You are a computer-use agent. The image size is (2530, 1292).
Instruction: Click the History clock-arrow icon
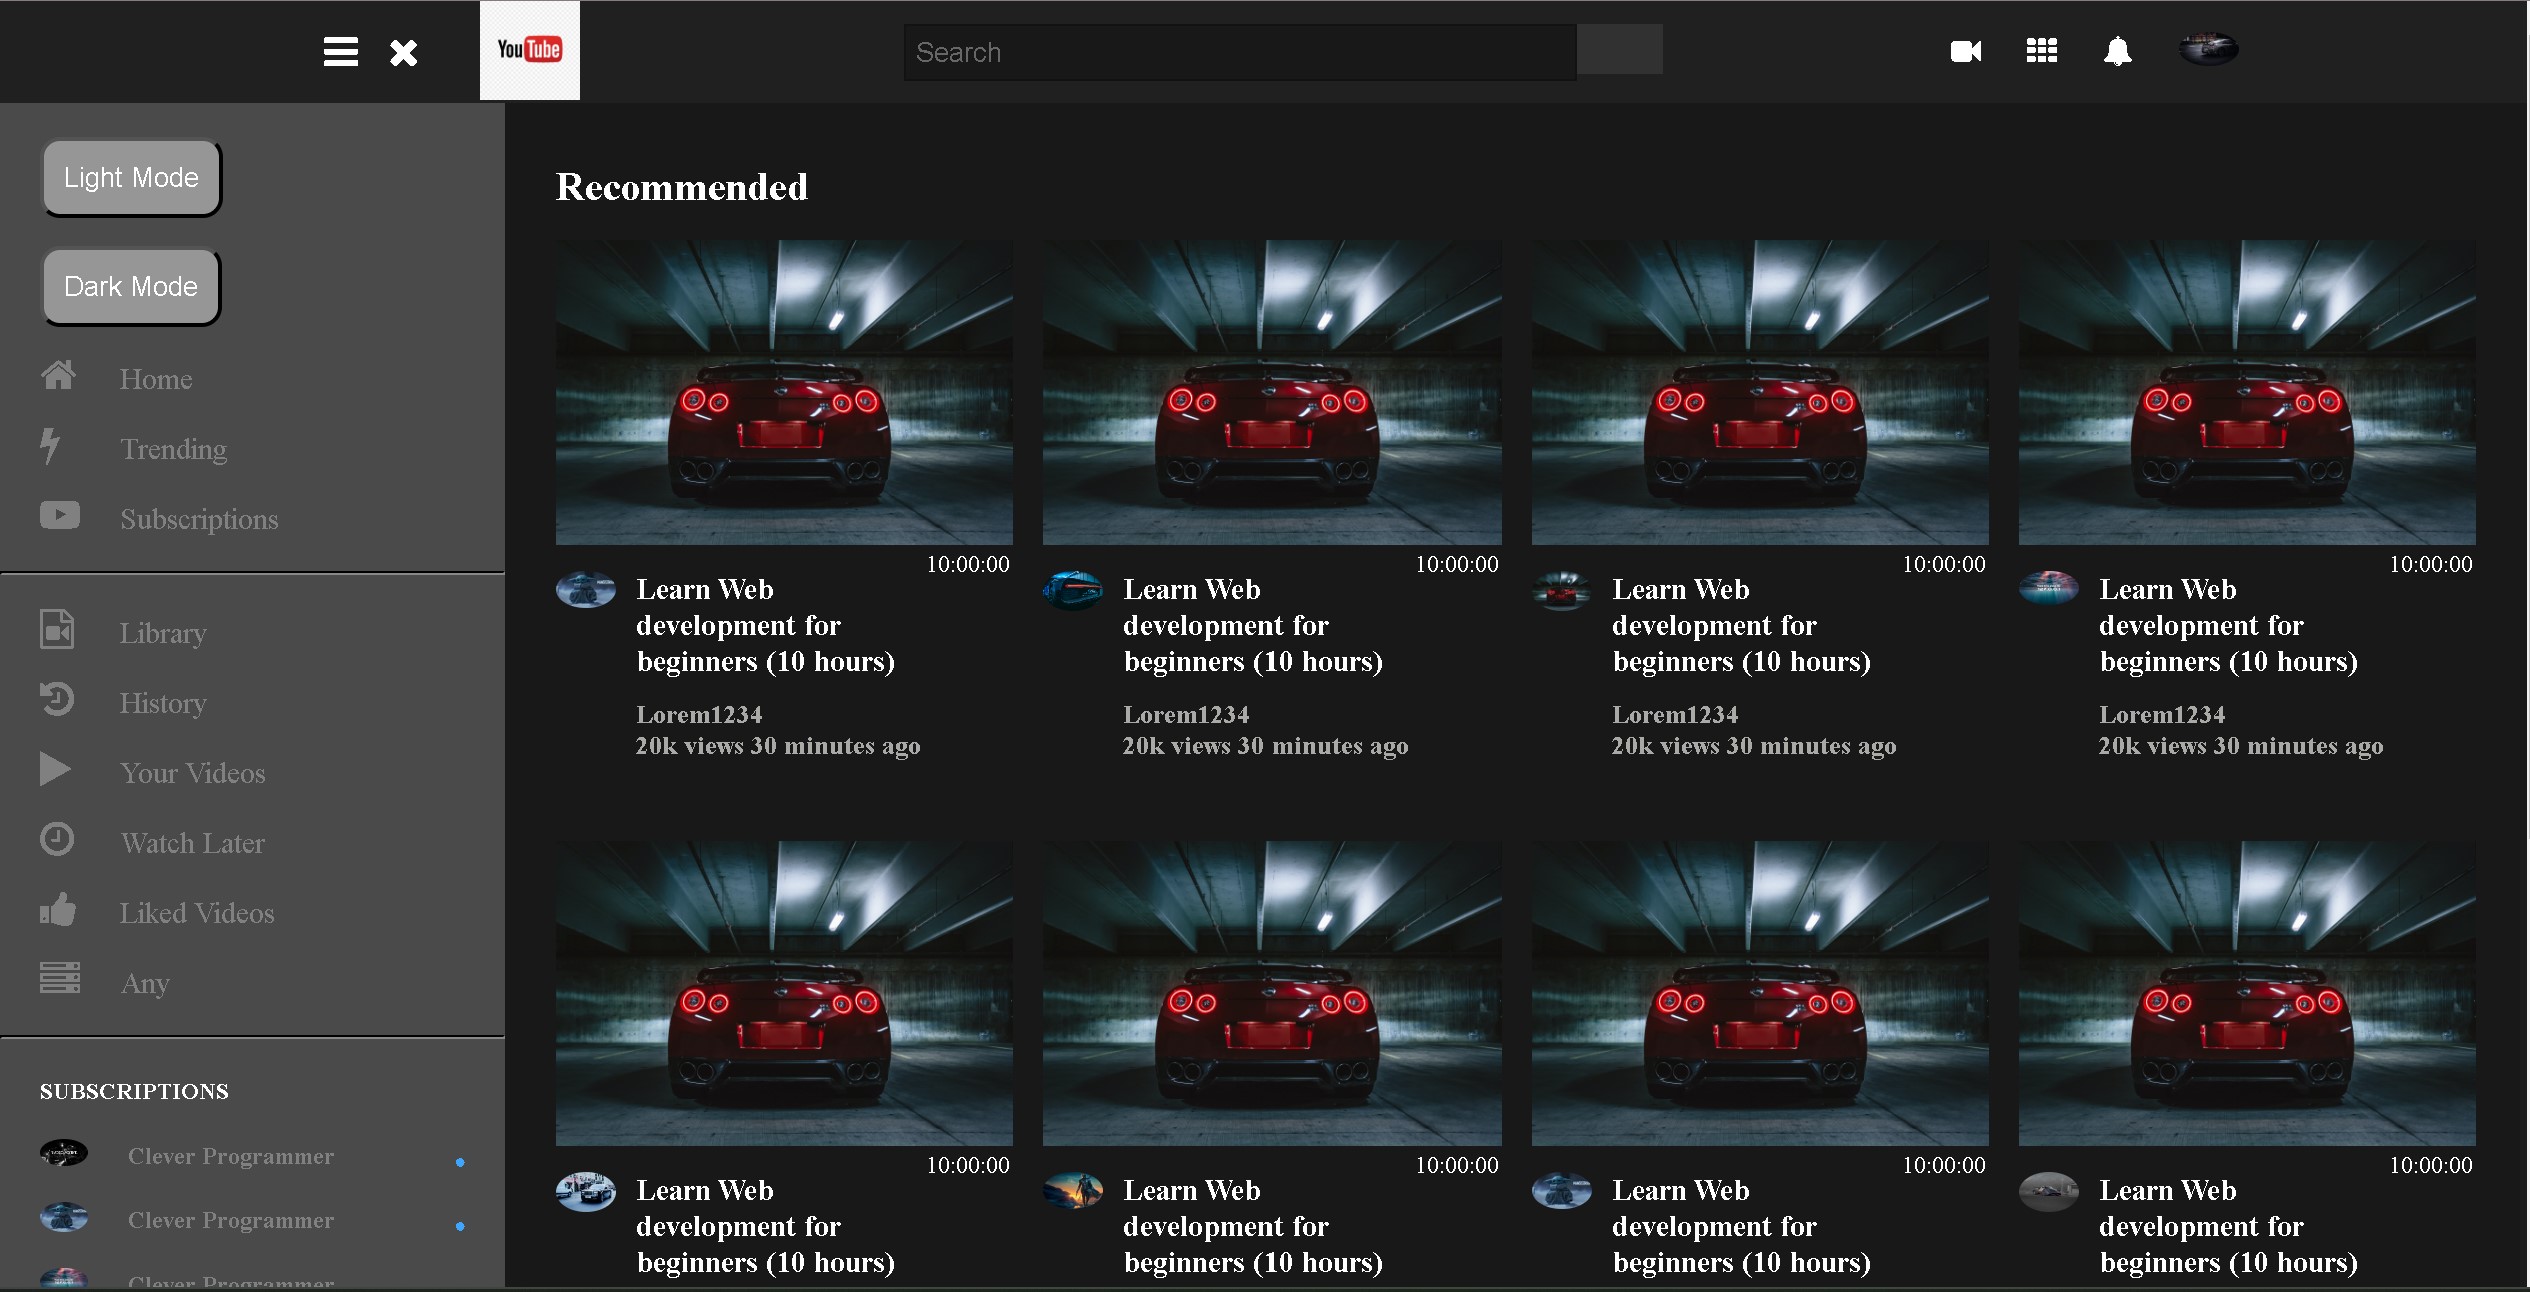[x=57, y=699]
